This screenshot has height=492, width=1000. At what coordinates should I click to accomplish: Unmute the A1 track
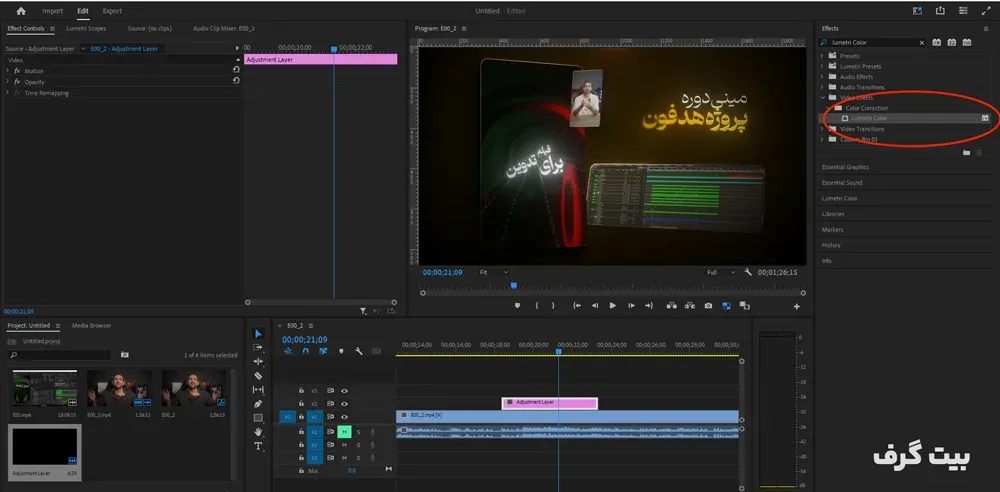(x=344, y=432)
